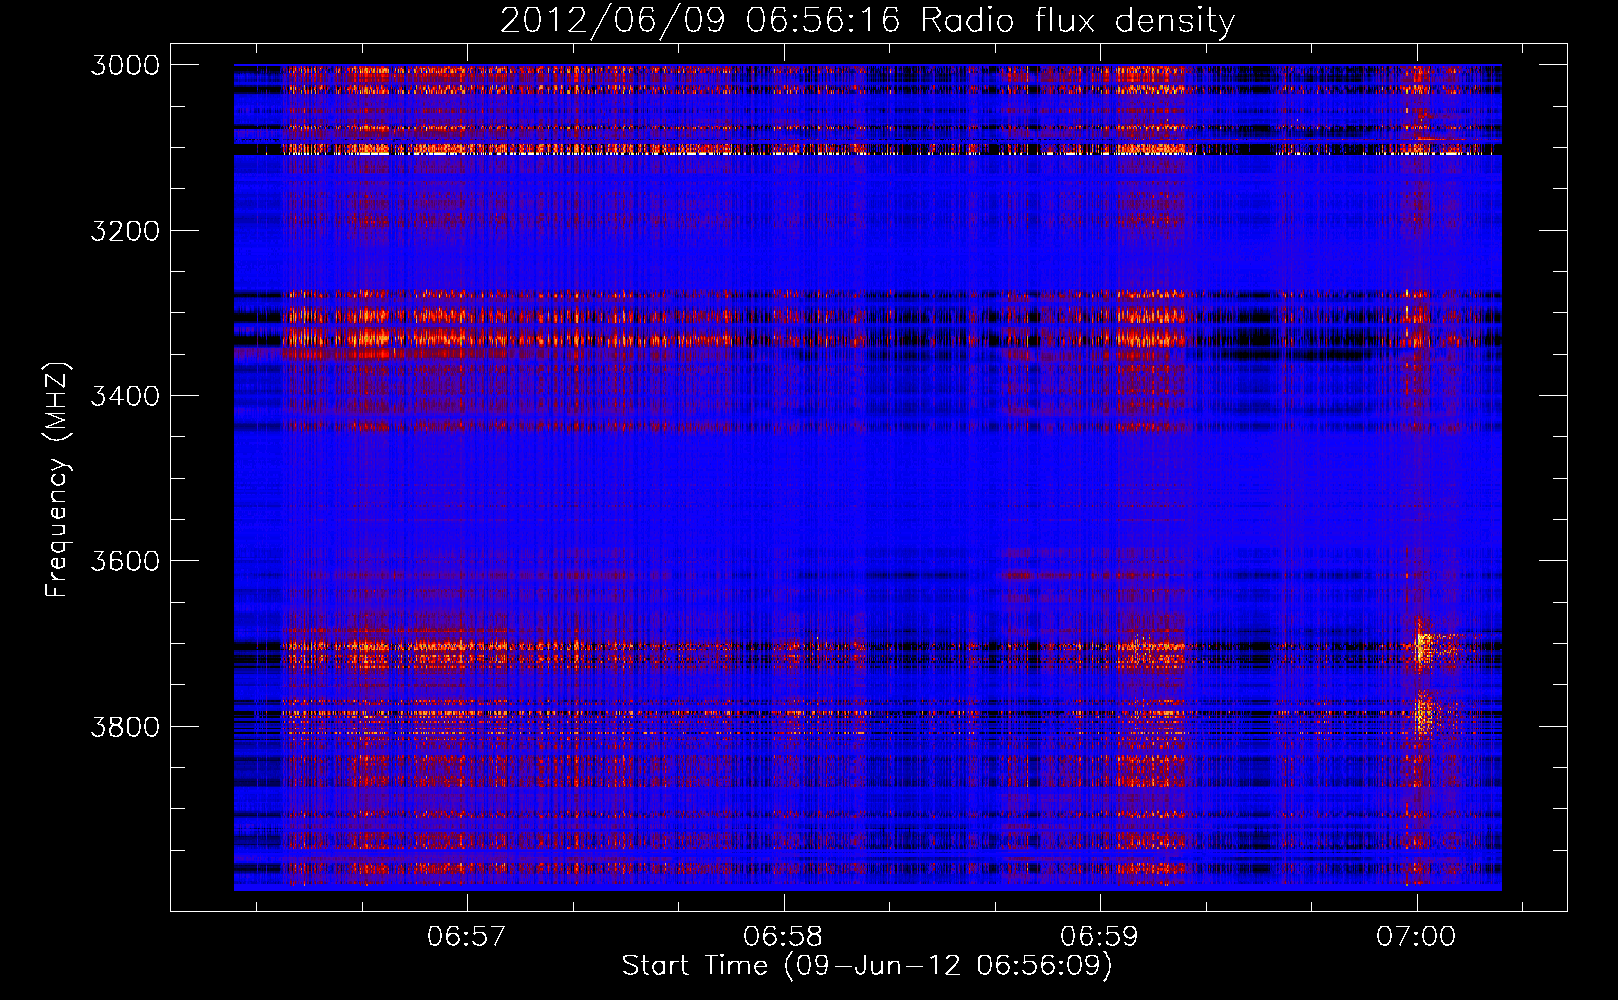Click the plot title "2012/06/09 06:56:16 Radio flux density"
The height and width of the screenshot is (1000, 1618).
click(867, 20)
